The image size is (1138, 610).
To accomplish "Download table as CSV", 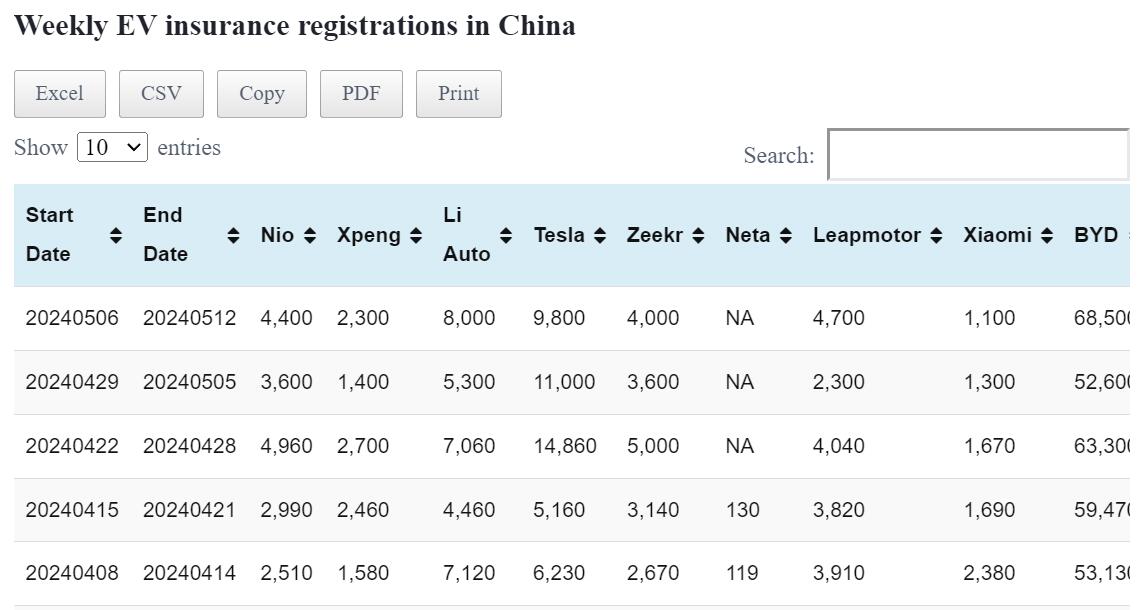I will 161,94.
